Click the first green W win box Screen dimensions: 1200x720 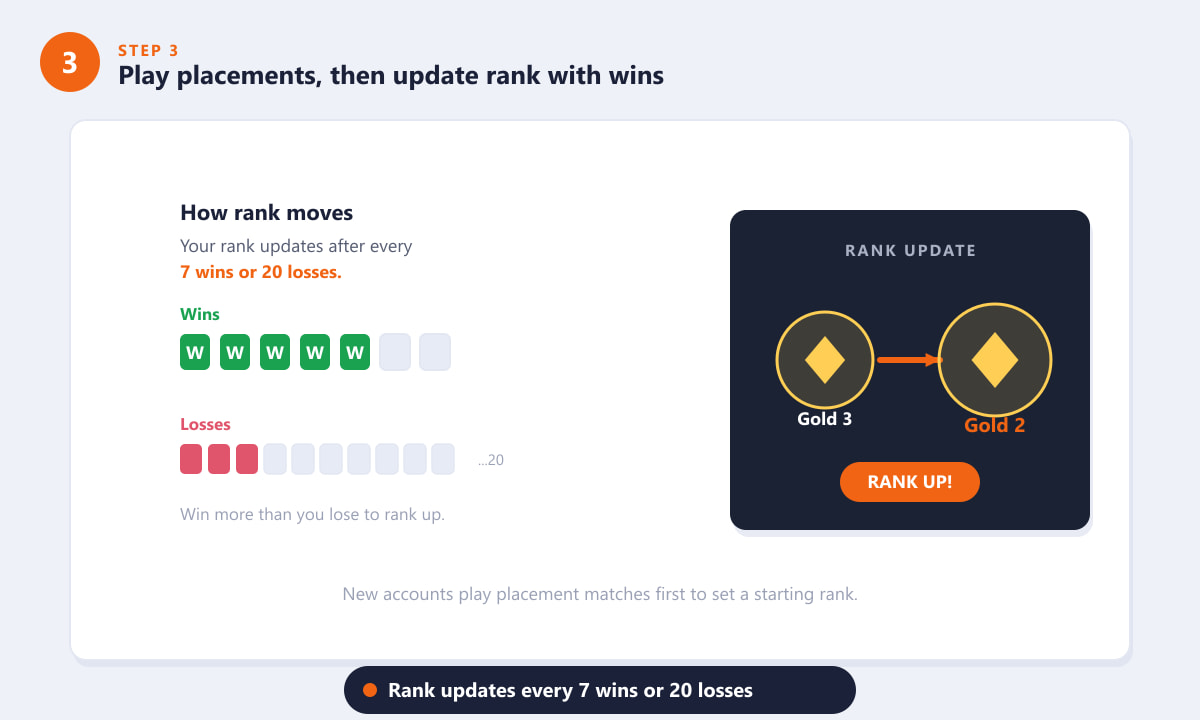(x=195, y=352)
